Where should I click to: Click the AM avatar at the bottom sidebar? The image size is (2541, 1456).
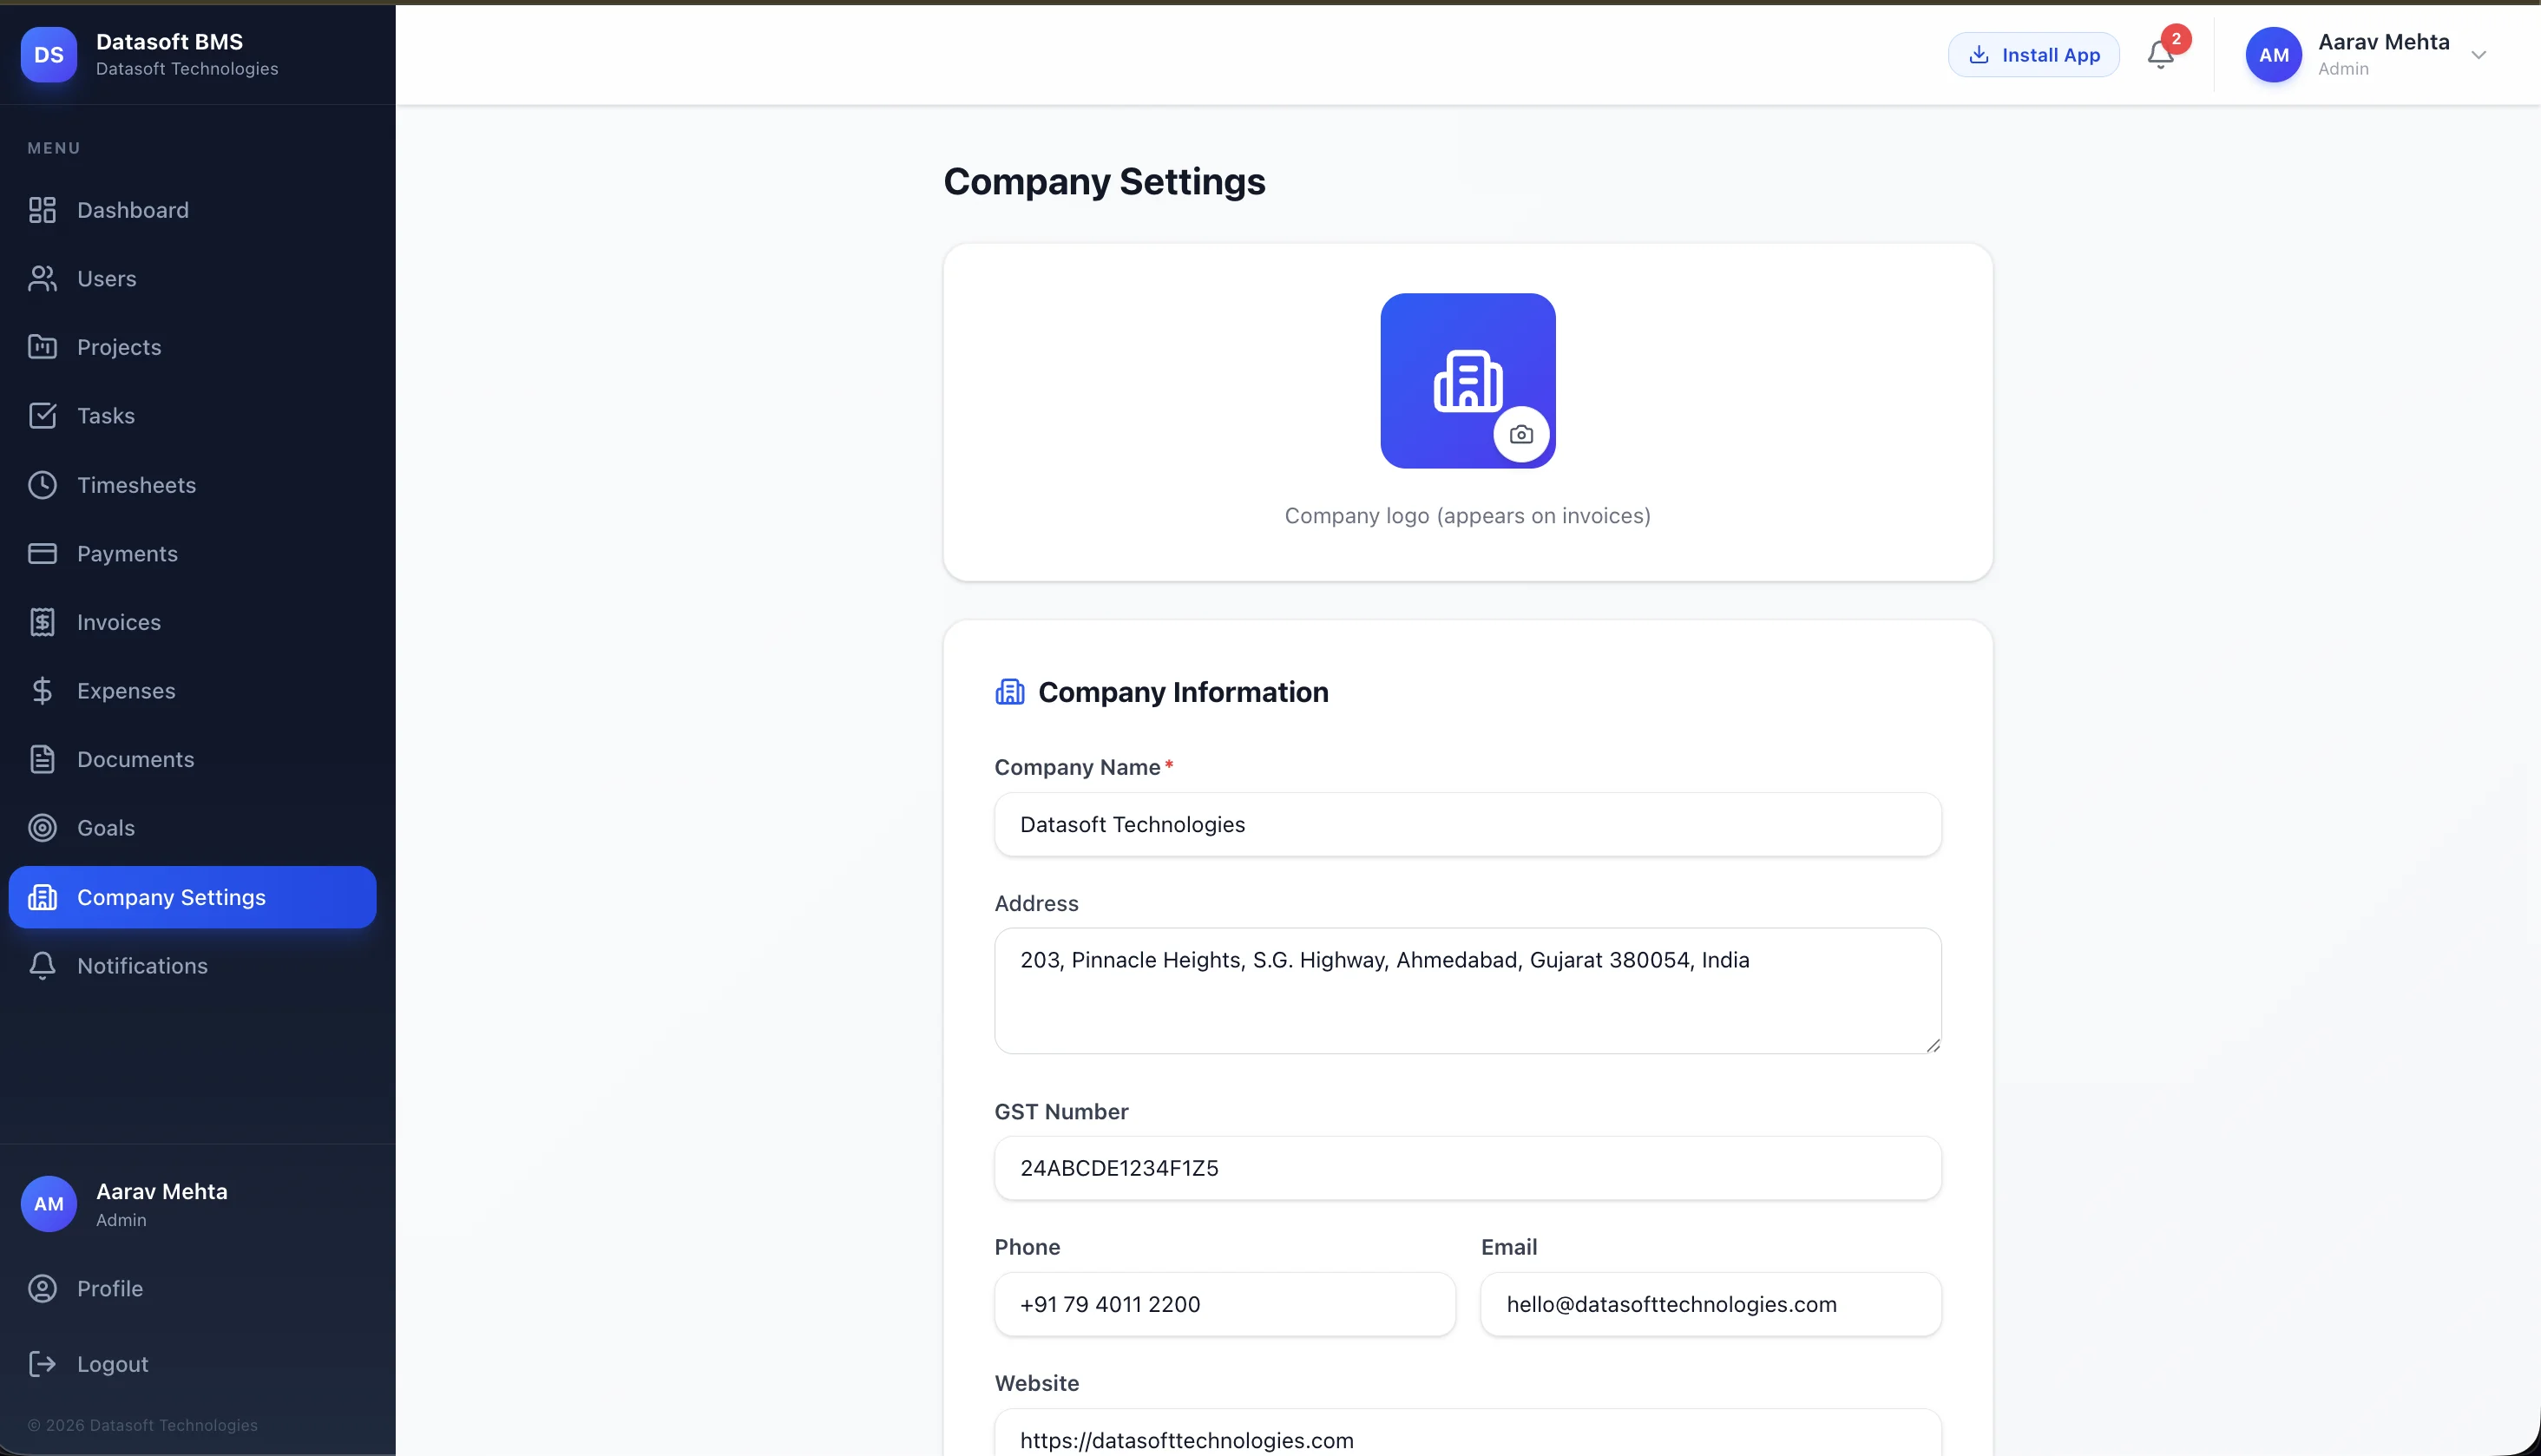pyautogui.click(x=48, y=1203)
